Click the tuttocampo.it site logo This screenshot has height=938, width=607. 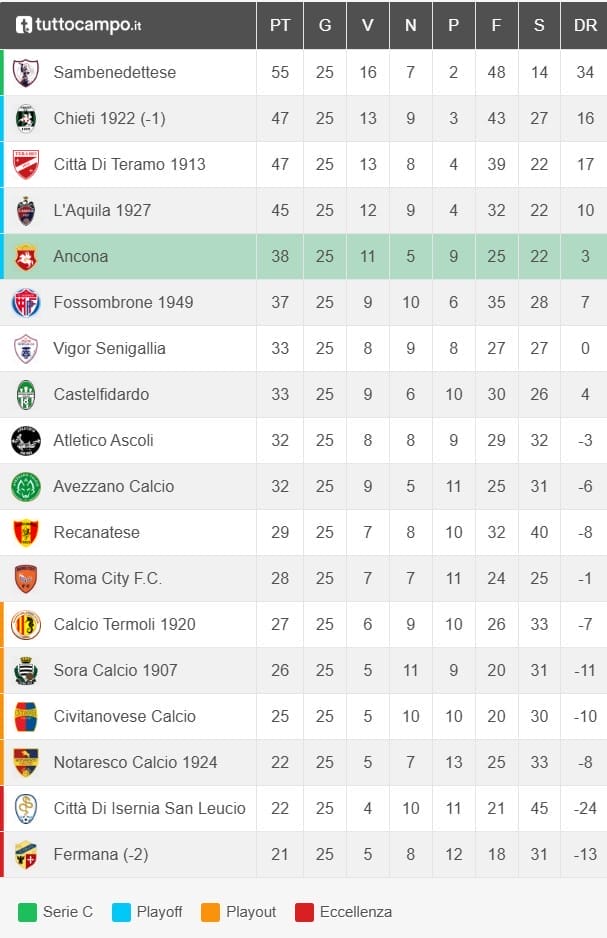(x=78, y=25)
